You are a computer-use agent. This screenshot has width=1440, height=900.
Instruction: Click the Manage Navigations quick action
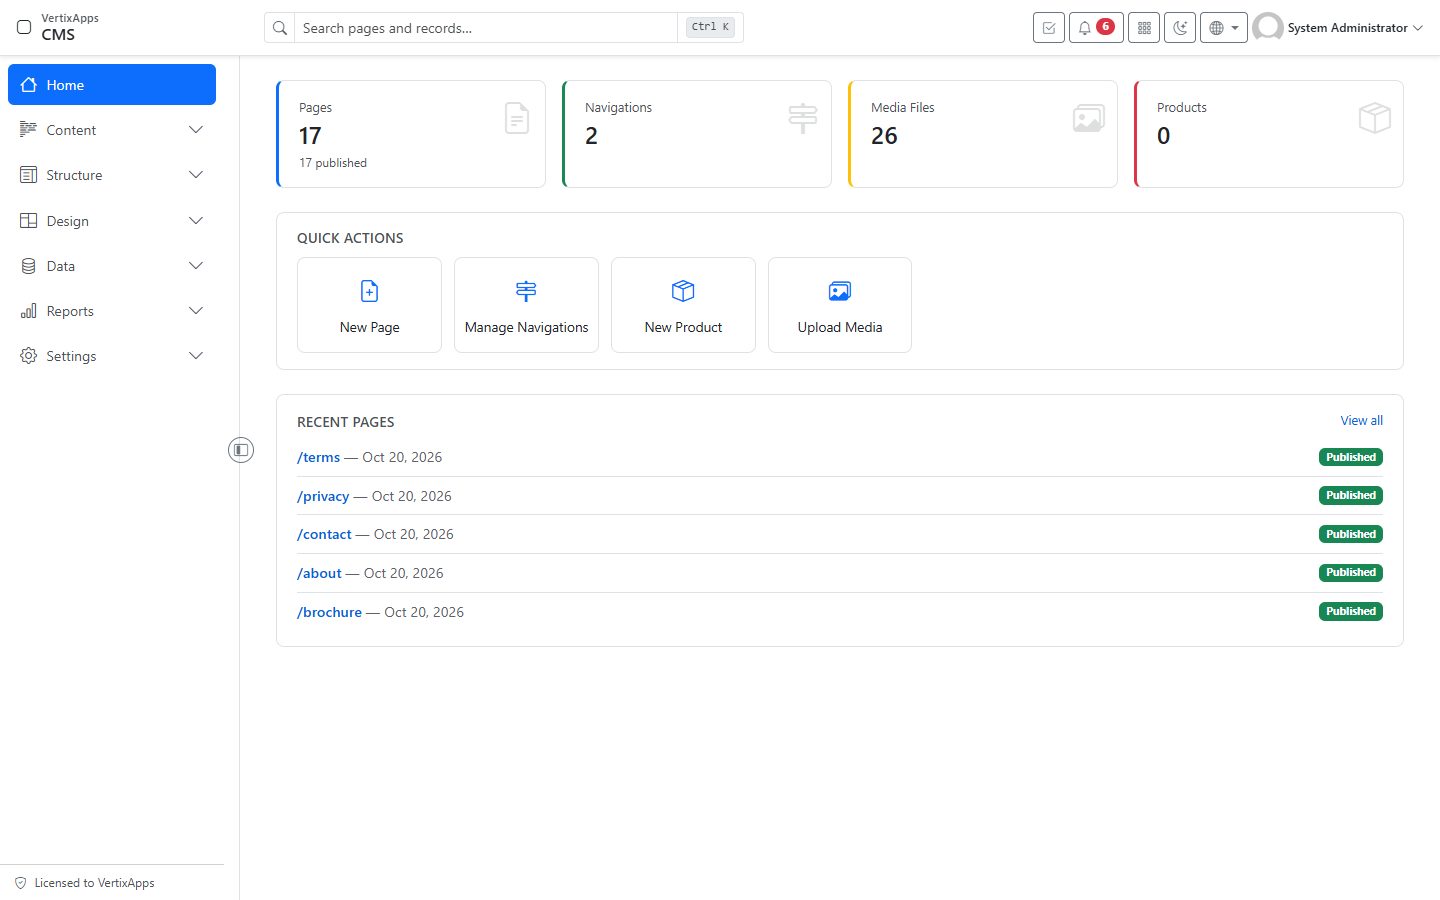click(x=526, y=305)
